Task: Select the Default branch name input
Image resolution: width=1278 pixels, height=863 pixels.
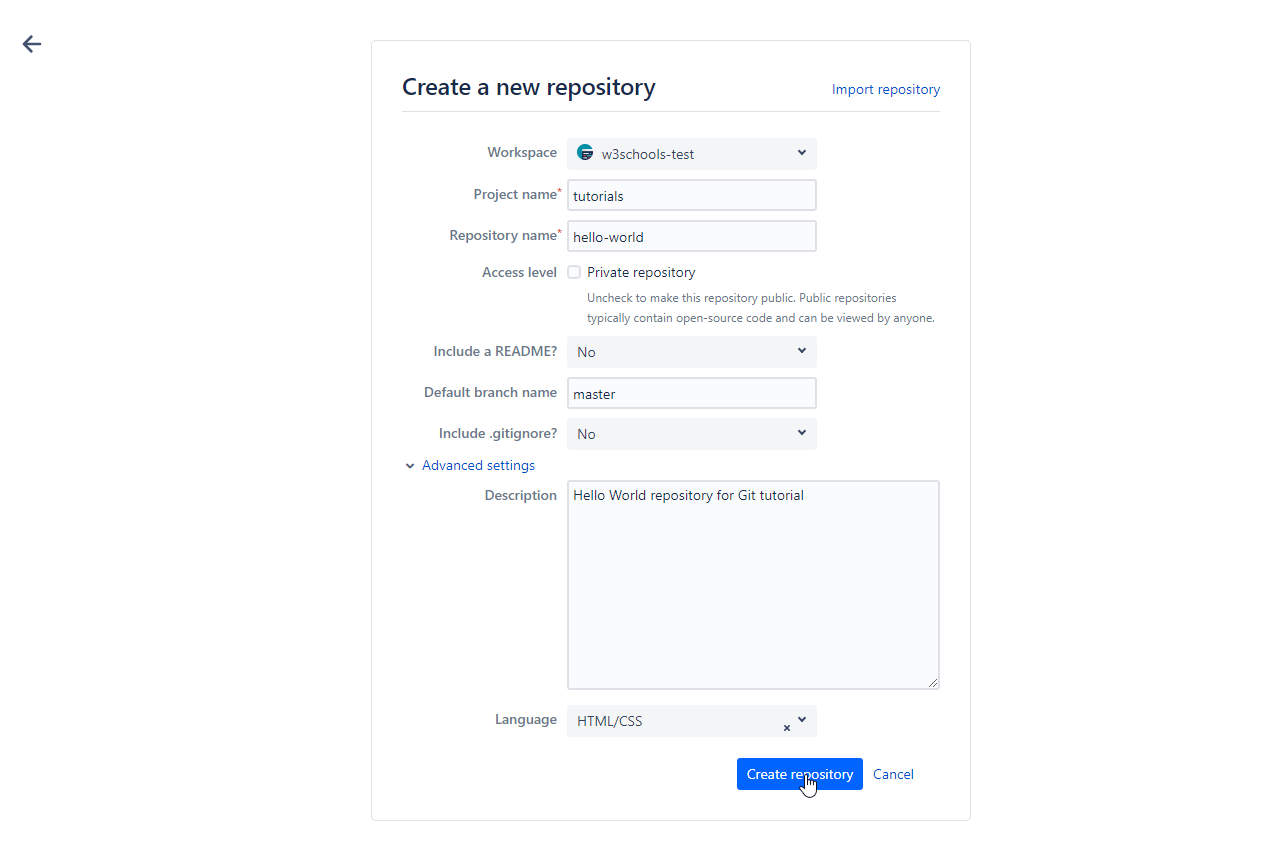Action: coord(691,394)
